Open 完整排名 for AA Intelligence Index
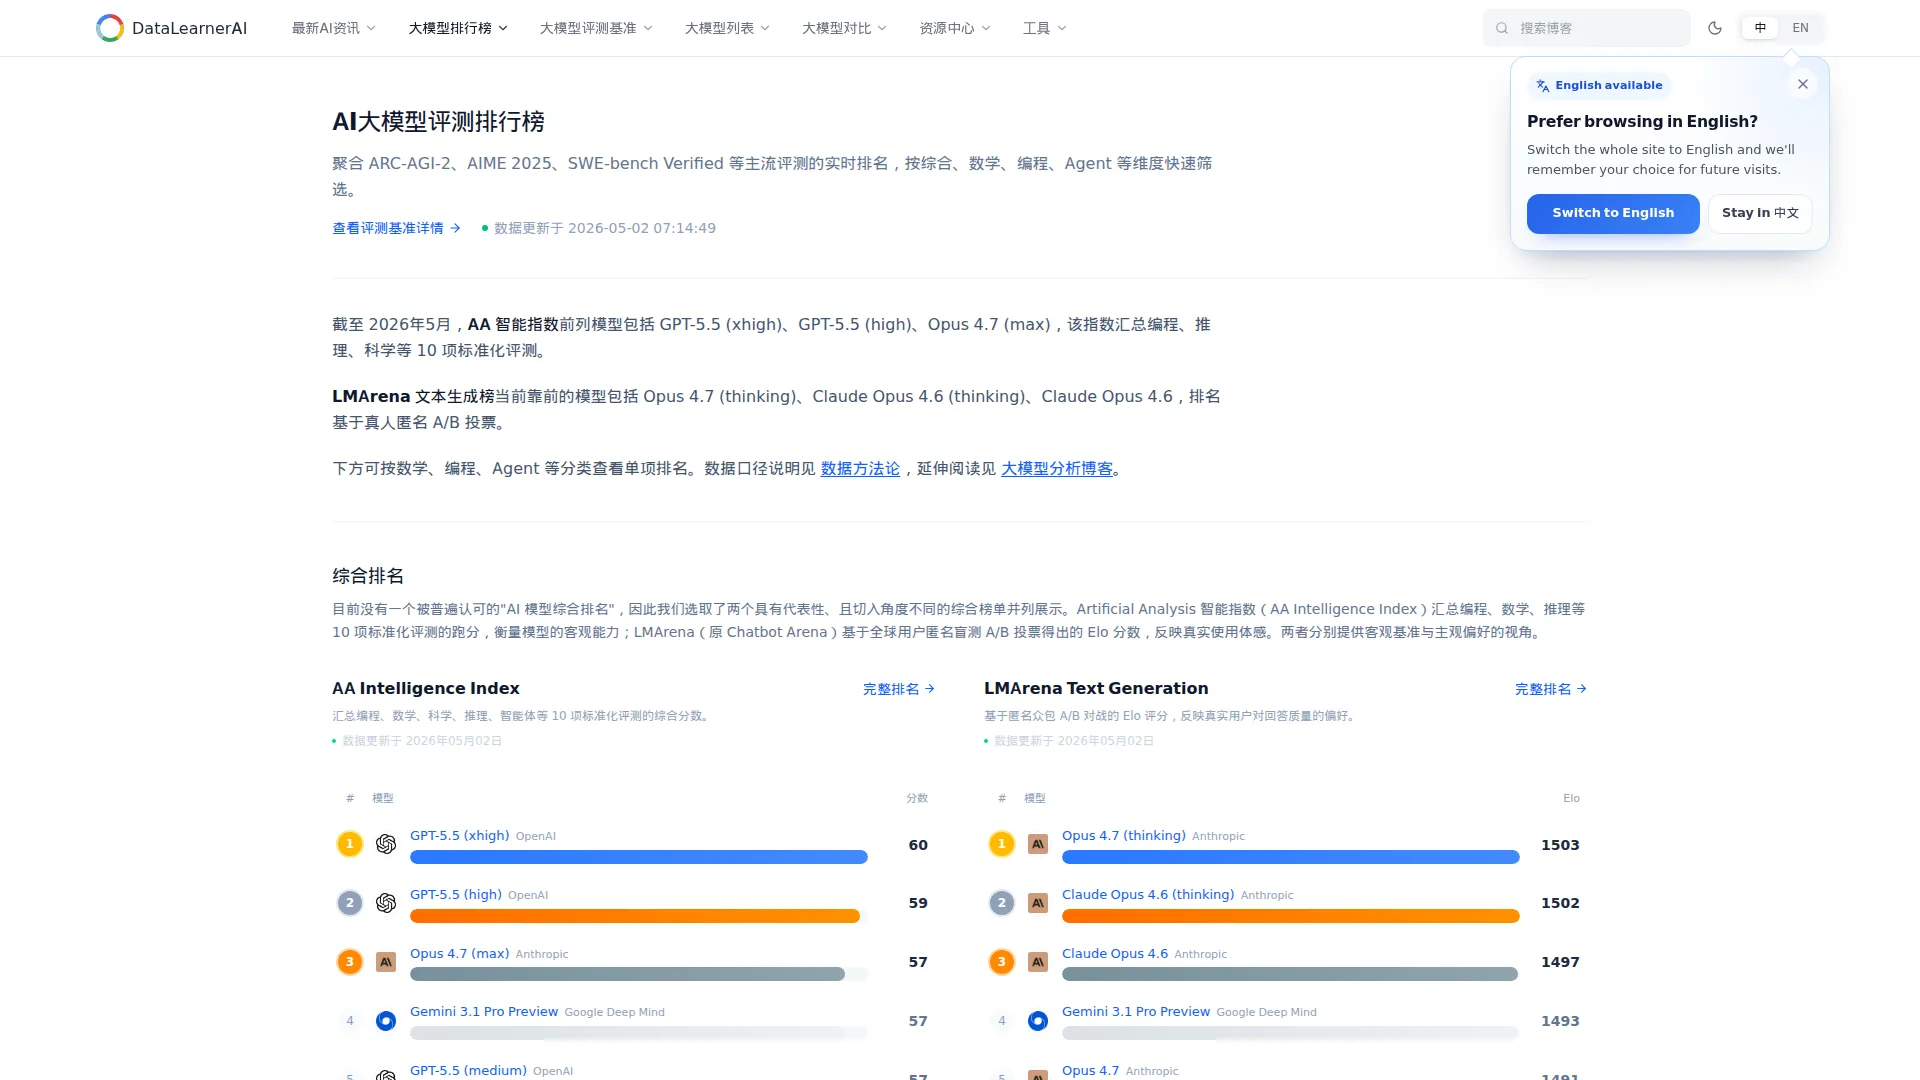This screenshot has width=1920, height=1080. (899, 689)
